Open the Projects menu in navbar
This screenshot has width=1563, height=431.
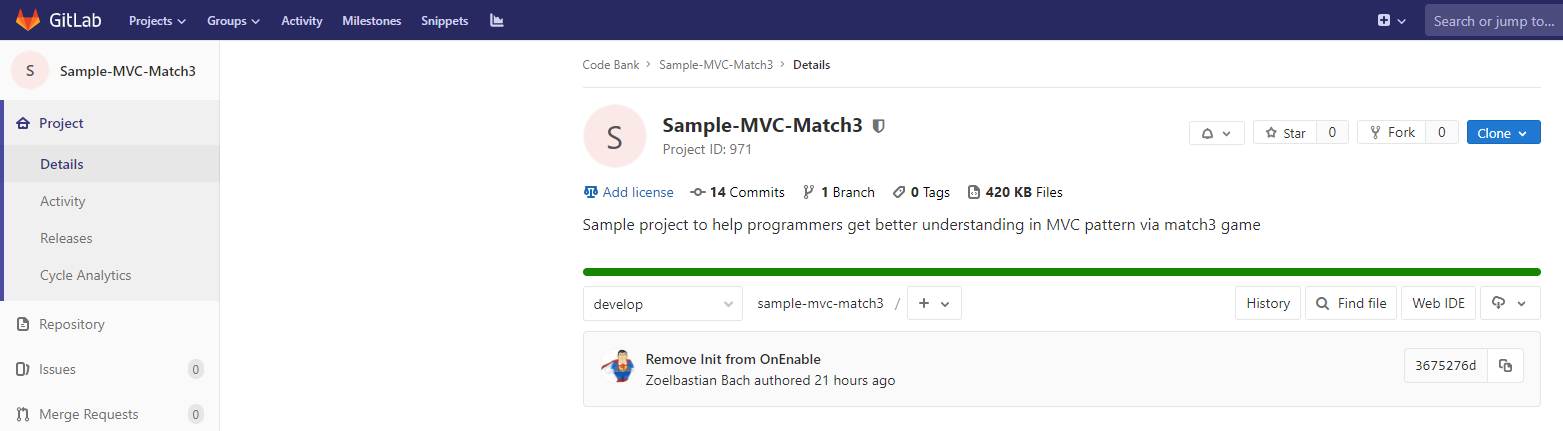(158, 20)
